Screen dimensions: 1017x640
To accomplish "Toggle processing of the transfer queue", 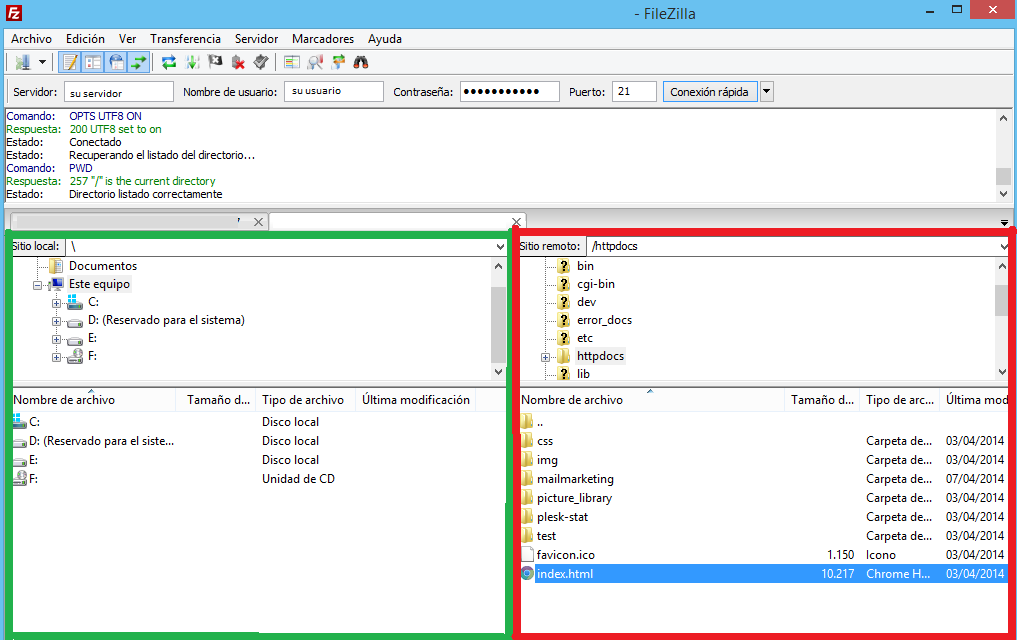I will [x=192, y=62].
